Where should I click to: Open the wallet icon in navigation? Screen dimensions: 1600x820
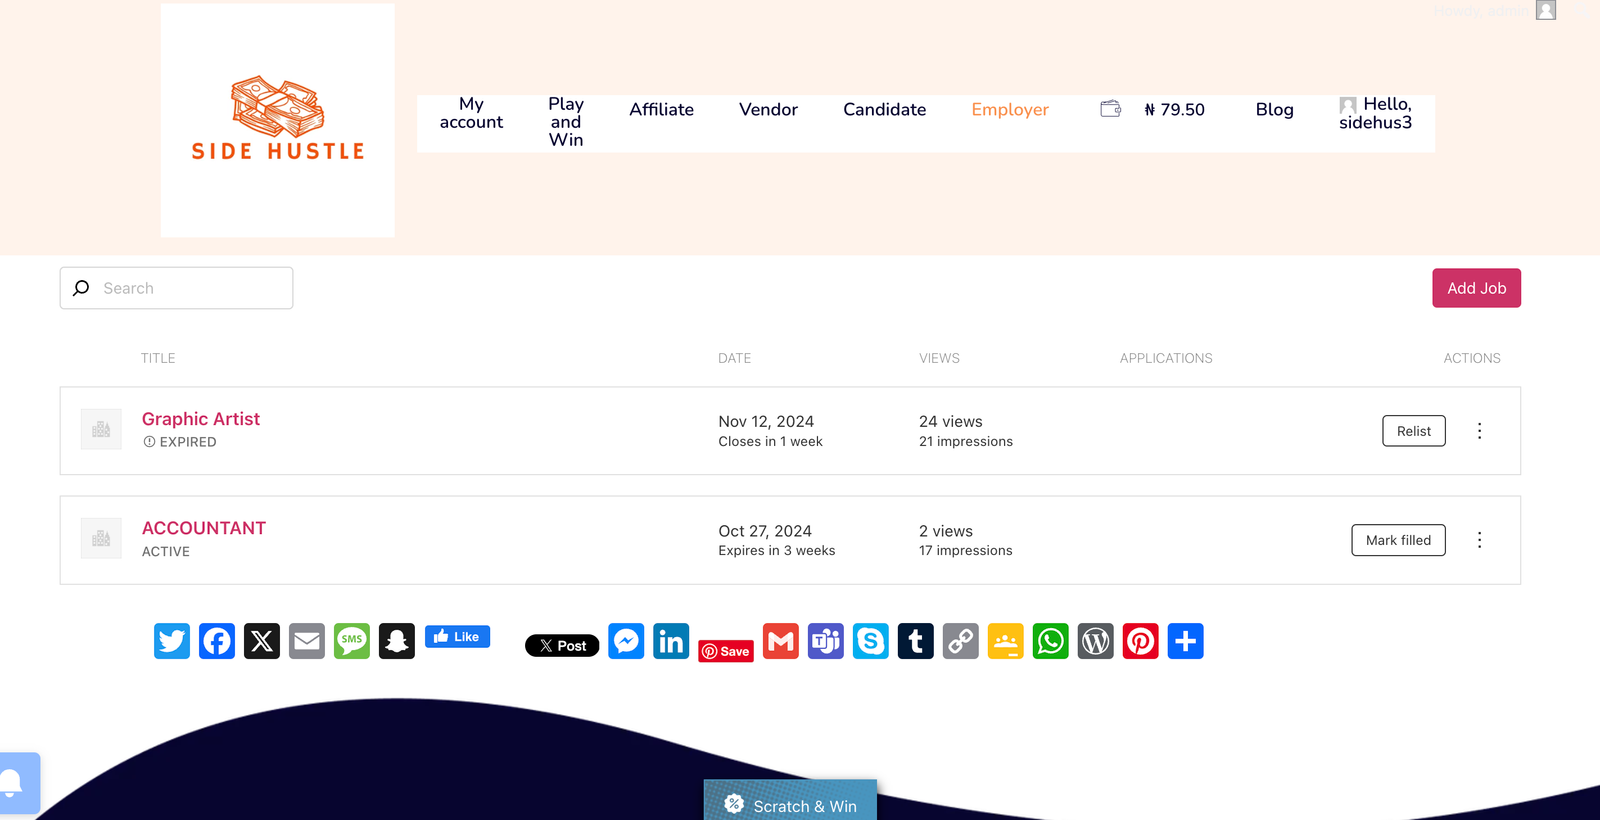tap(1110, 109)
